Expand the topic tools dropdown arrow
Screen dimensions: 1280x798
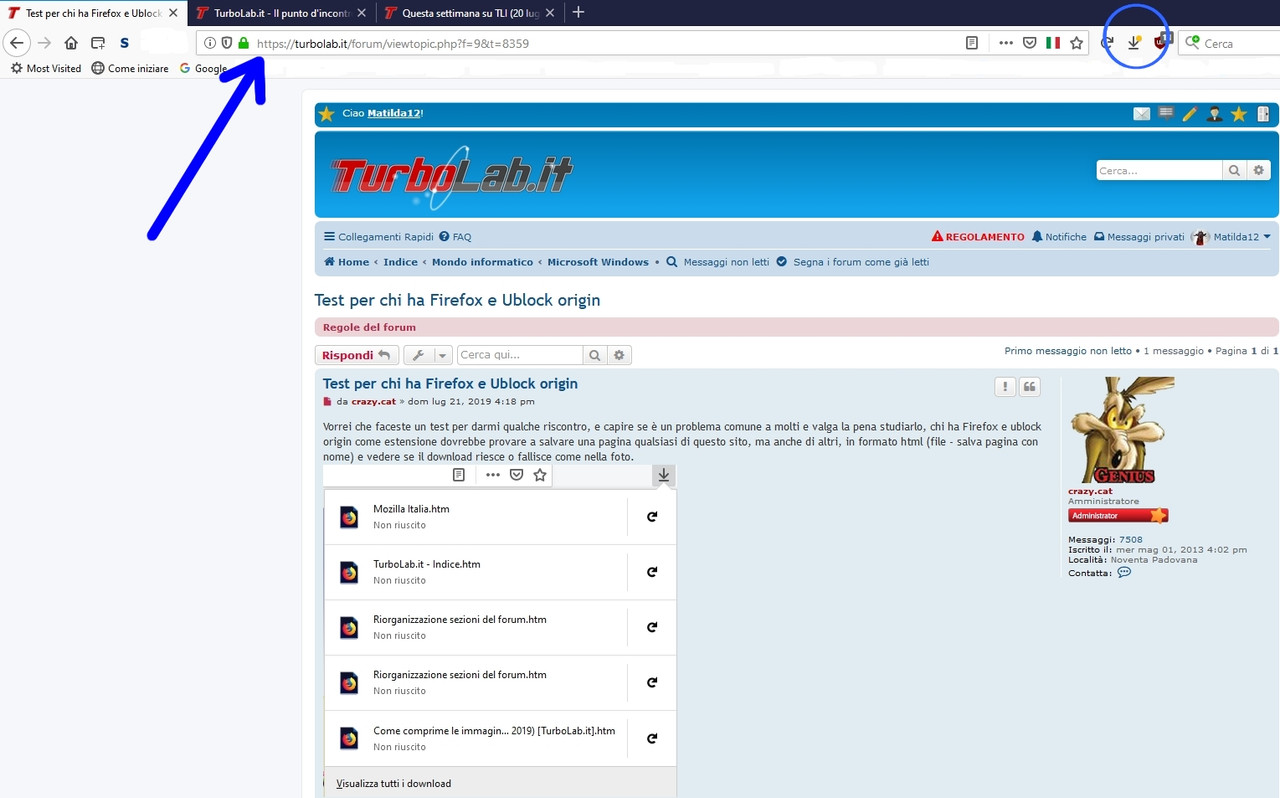coord(442,355)
